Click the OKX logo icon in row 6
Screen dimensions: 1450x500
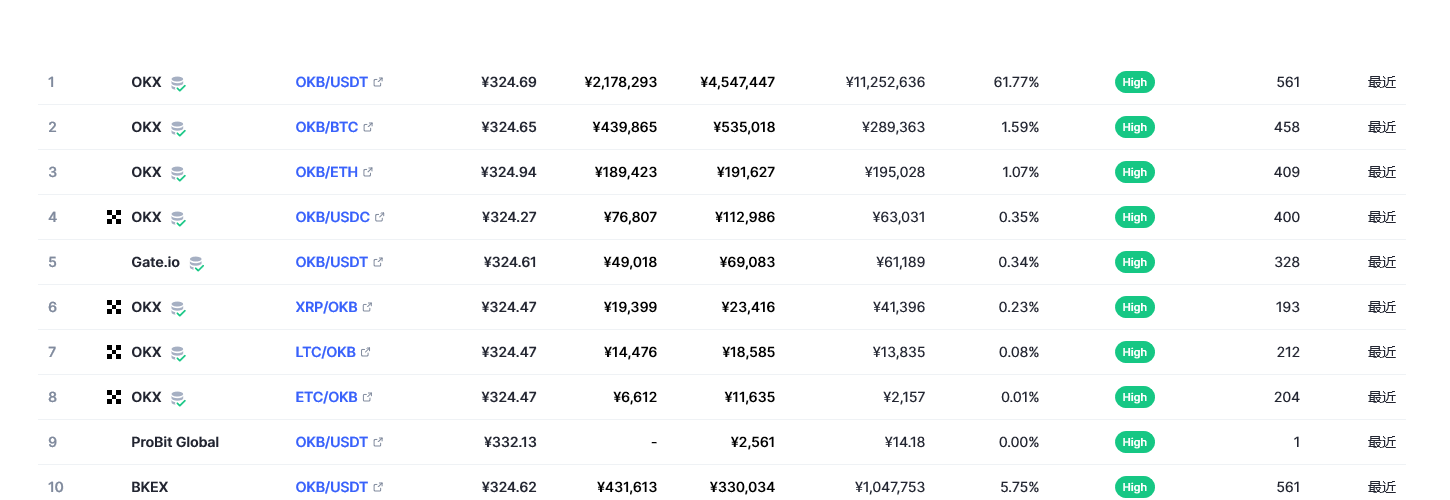click(x=114, y=307)
